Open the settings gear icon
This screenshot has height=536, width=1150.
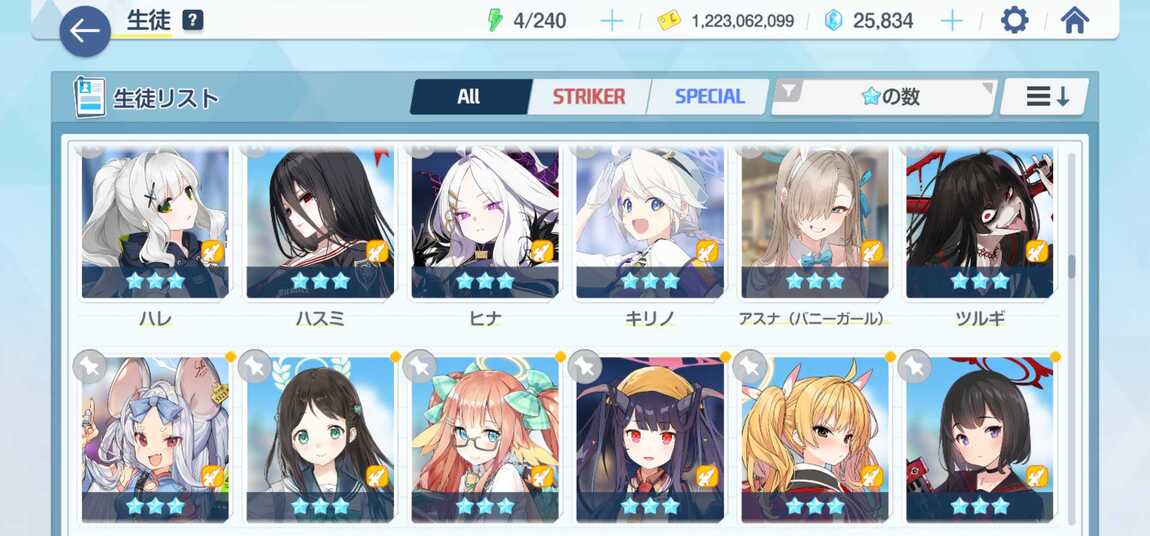tap(1014, 21)
